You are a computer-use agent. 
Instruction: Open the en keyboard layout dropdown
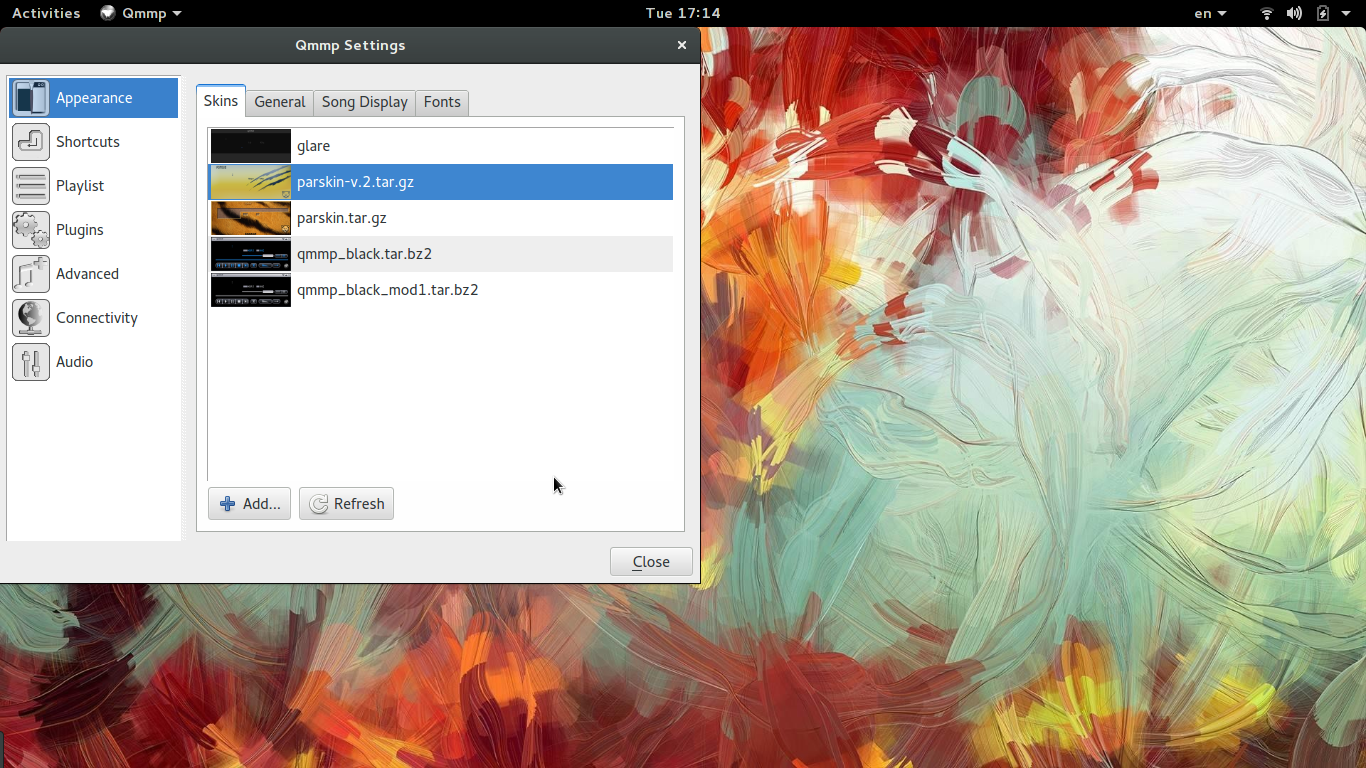(1210, 13)
